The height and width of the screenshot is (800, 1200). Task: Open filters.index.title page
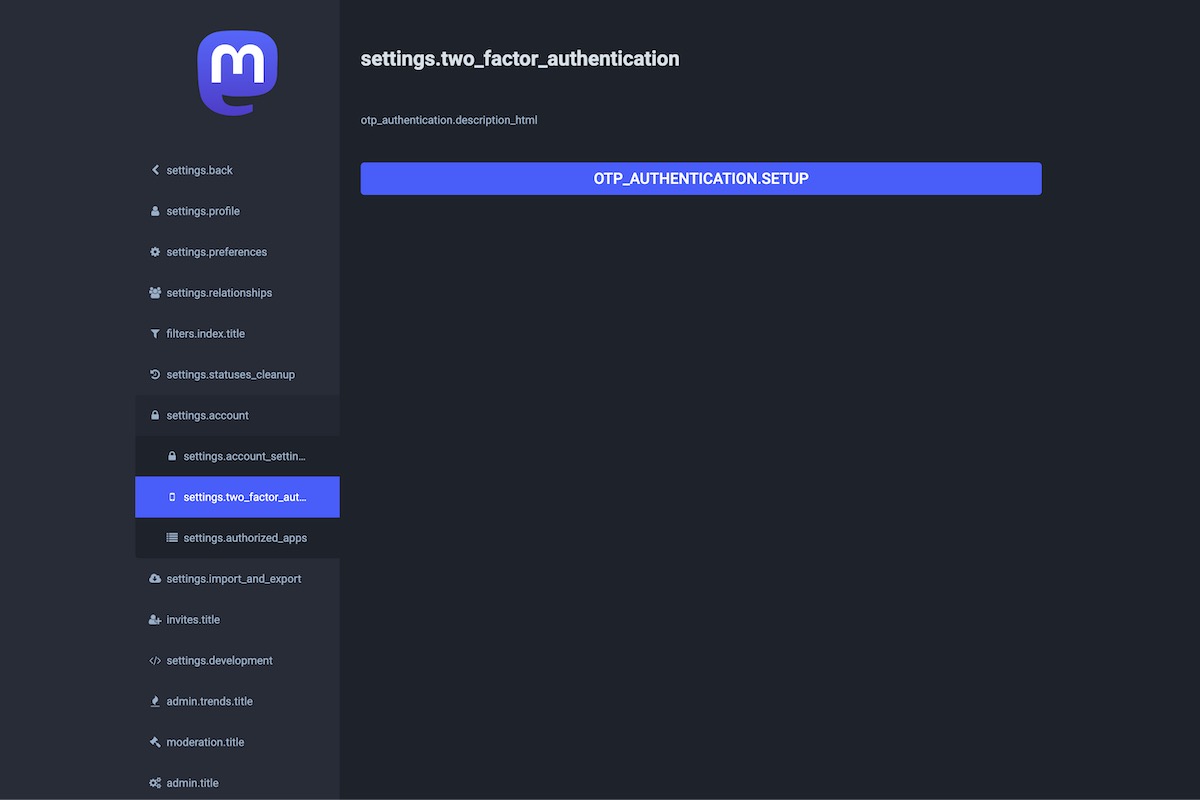[x=205, y=334]
